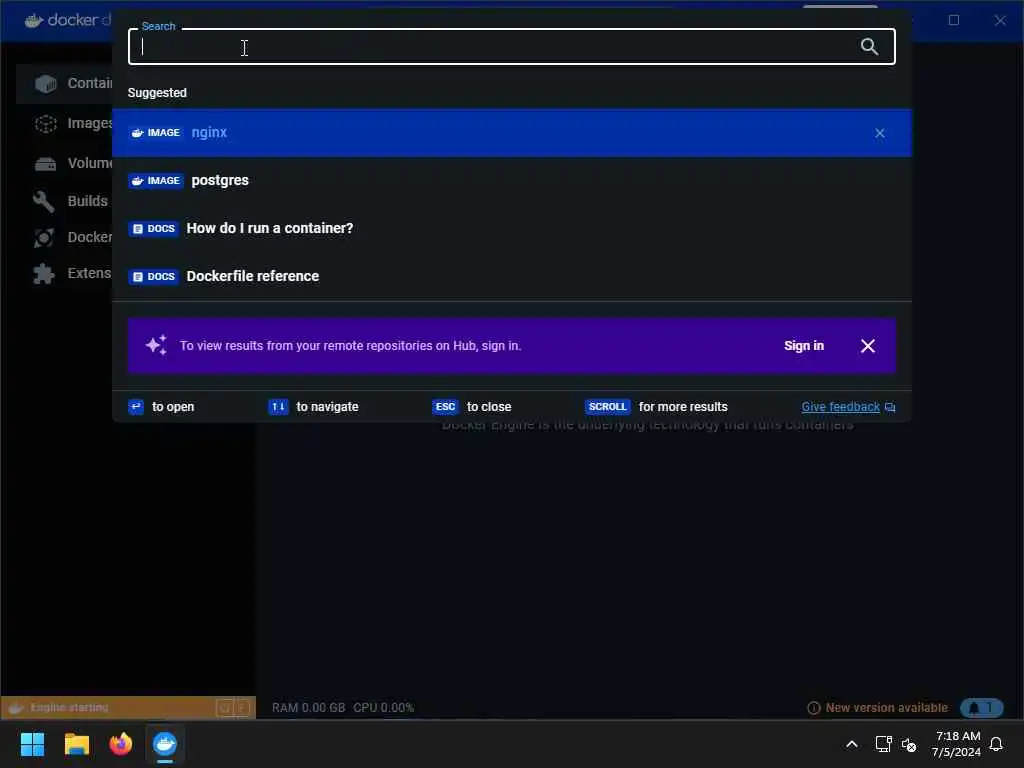The image size is (1024, 768).
Task: Click the Docker whale logo in title bar
Action: pyautogui.click(x=34, y=20)
